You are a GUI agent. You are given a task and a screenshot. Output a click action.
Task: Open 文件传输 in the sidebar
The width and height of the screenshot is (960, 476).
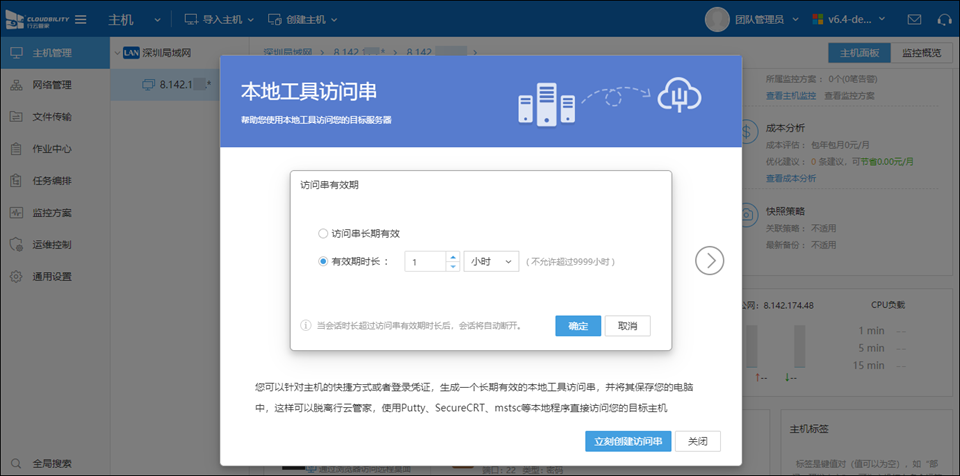(51, 117)
